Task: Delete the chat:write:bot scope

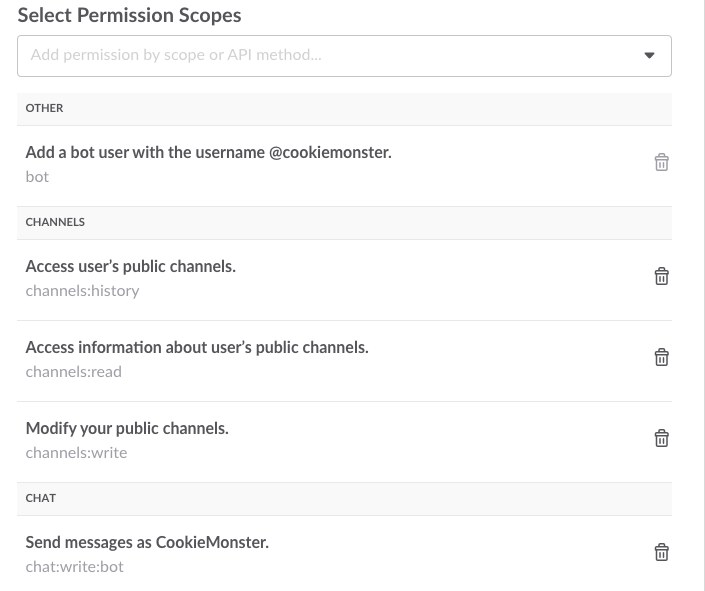Action: (661, 552)
